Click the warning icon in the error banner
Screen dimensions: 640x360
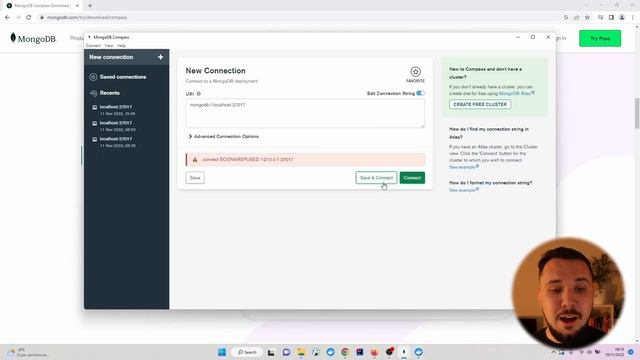click(195, 160)
